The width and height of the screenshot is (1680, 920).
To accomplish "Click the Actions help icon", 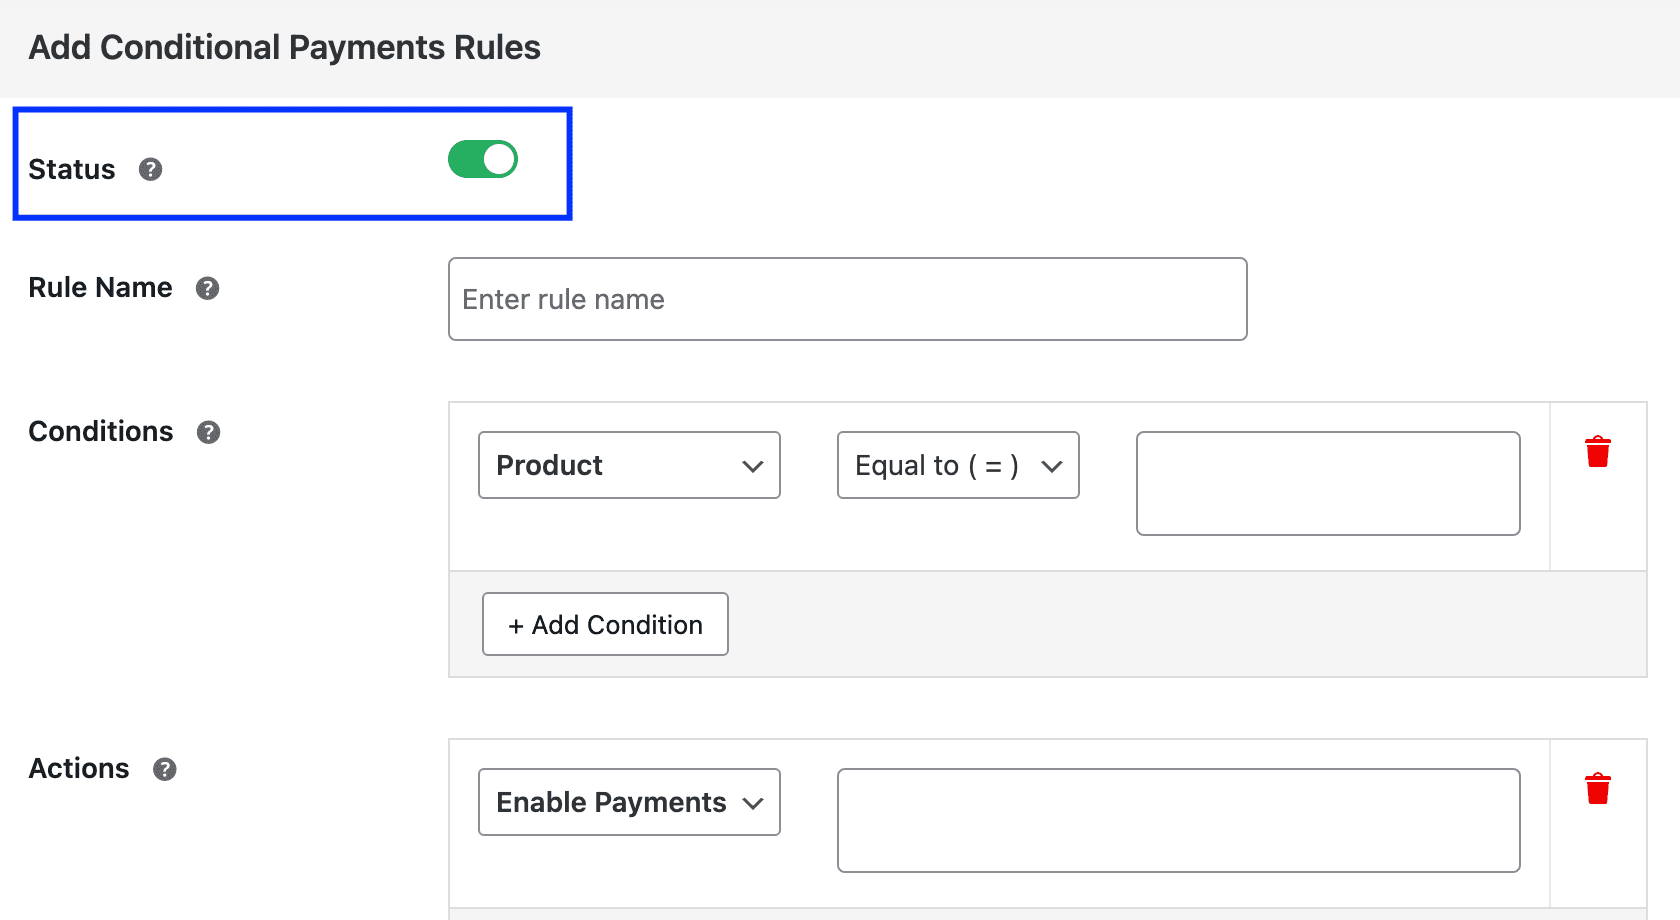I will (166, 769).
